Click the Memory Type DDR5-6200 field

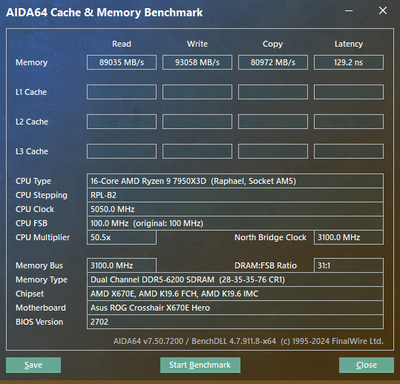tap(235, 280)
